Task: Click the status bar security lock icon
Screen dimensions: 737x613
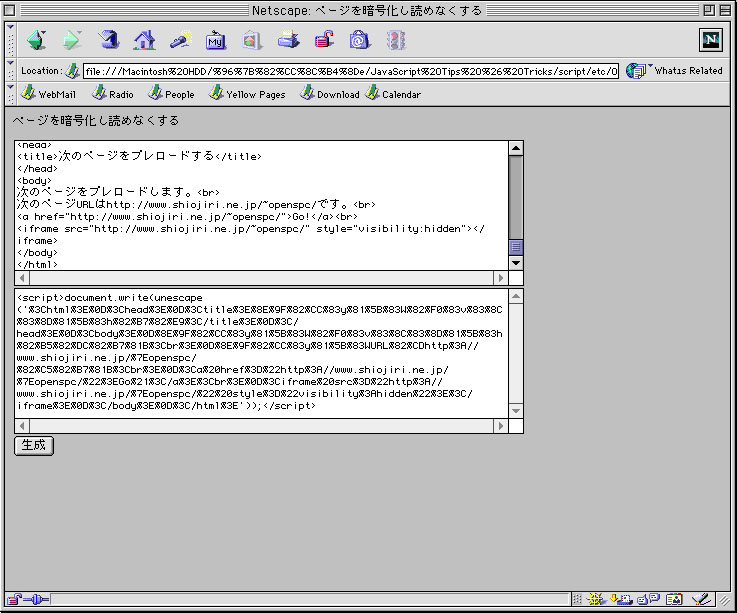Action: pos(14,599)
